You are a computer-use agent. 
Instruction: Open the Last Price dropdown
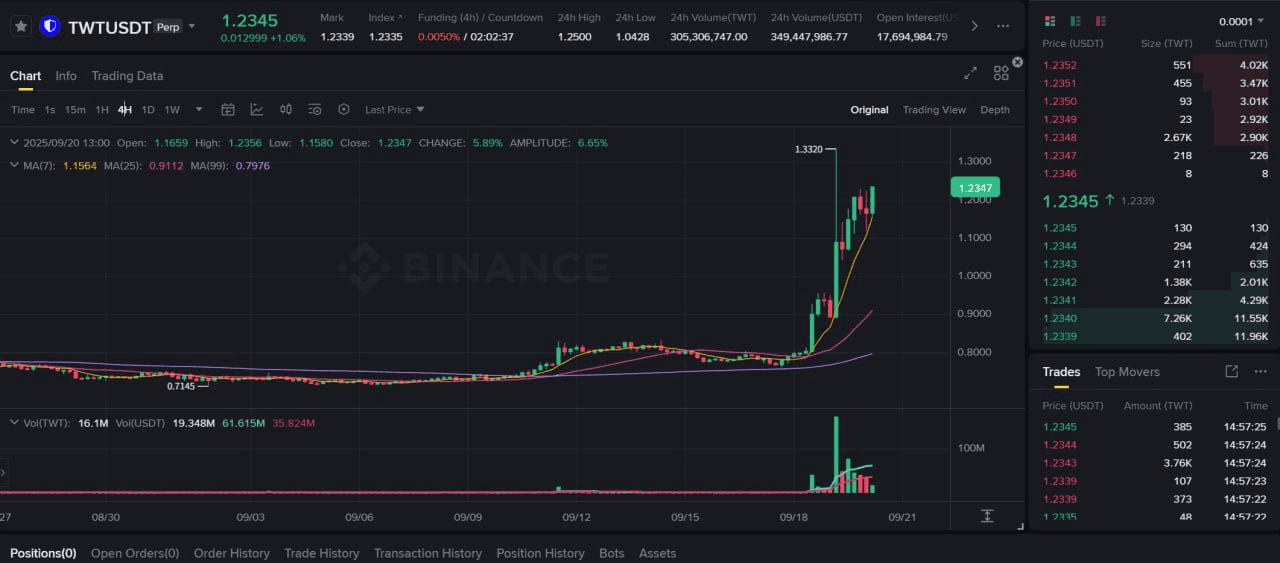pyautogui.click(x=394, y=110)
